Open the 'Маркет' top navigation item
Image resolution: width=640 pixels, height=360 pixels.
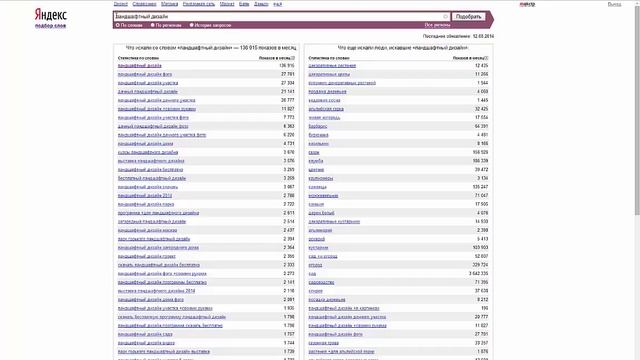pos(227,4)
